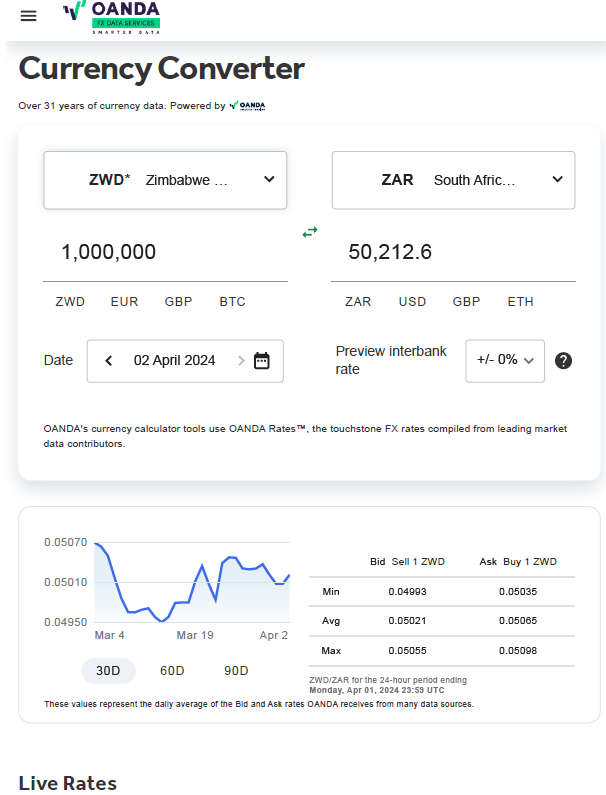Click the chart x-axis label Apr 2
This screenshot has height=795, width=606.
[274, 635]
